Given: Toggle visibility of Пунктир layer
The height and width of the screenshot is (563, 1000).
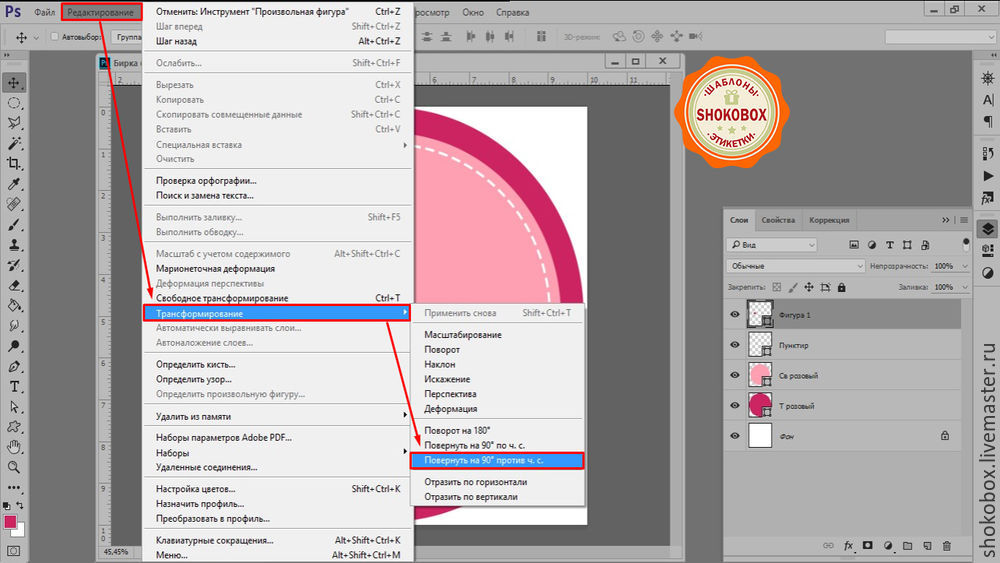Looking at the screenshot, I should (x=736, y=344).
